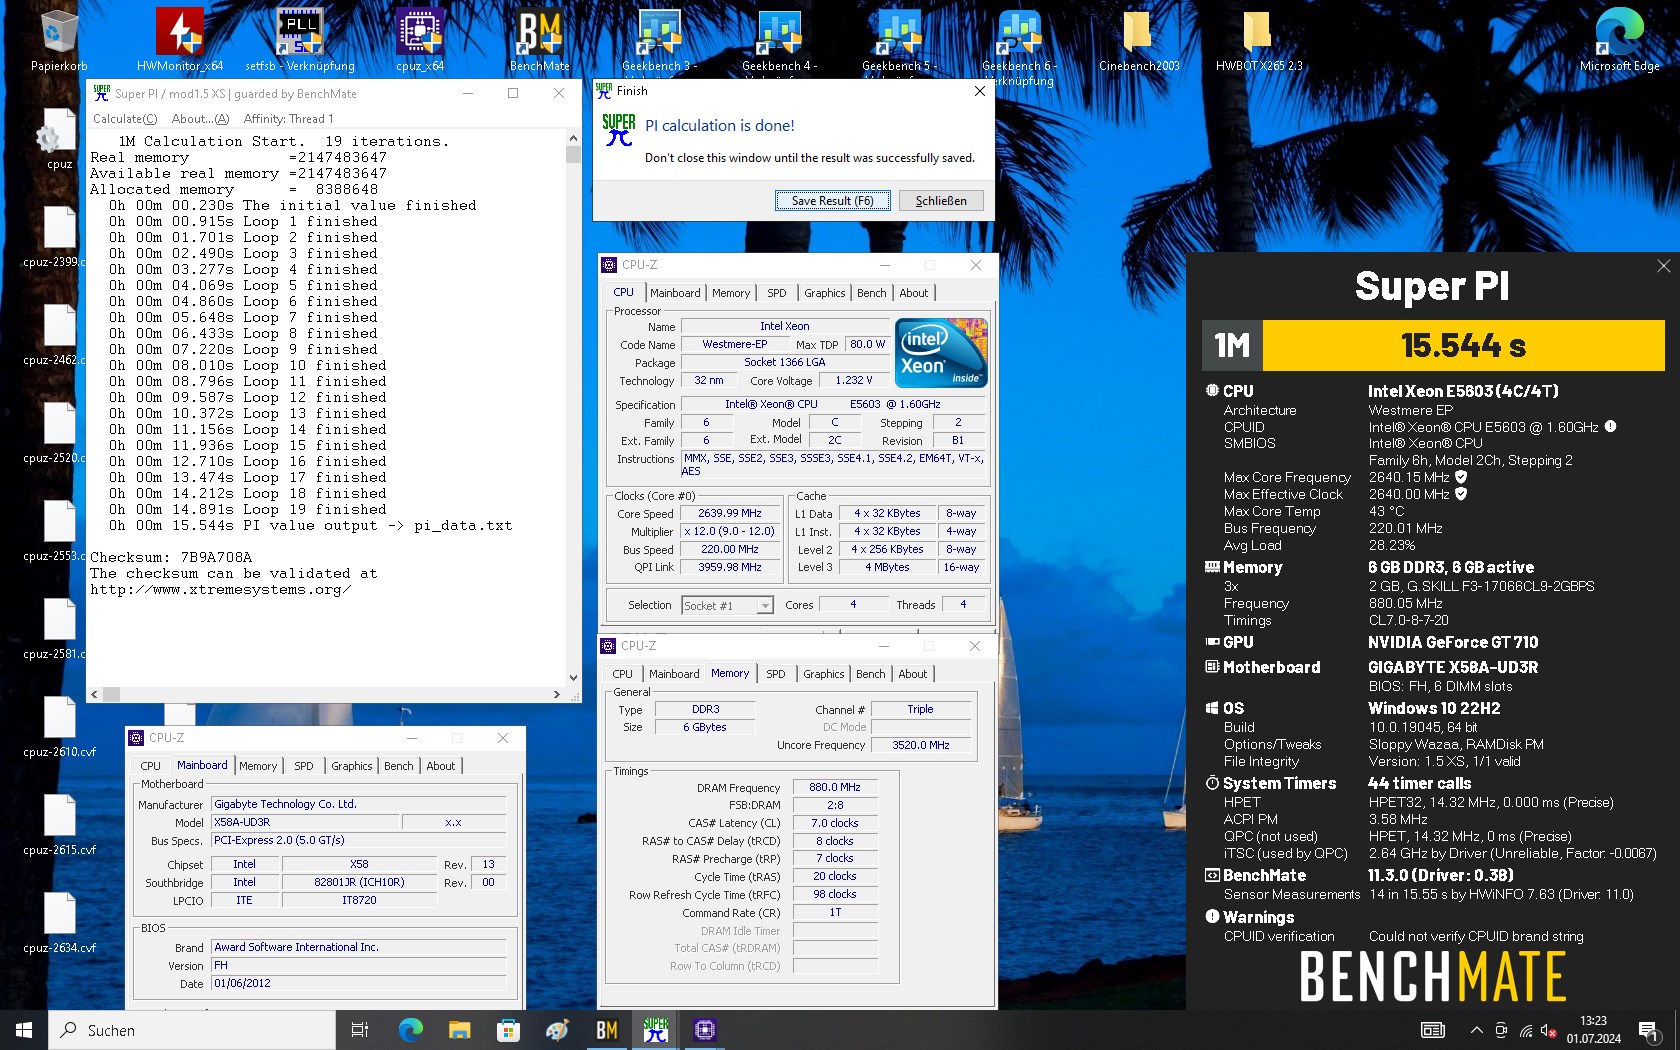Viewport: 1680px width, 1050px height.
Task: Click the Model X58A-UD3R field
Action: tap(305, 823)
